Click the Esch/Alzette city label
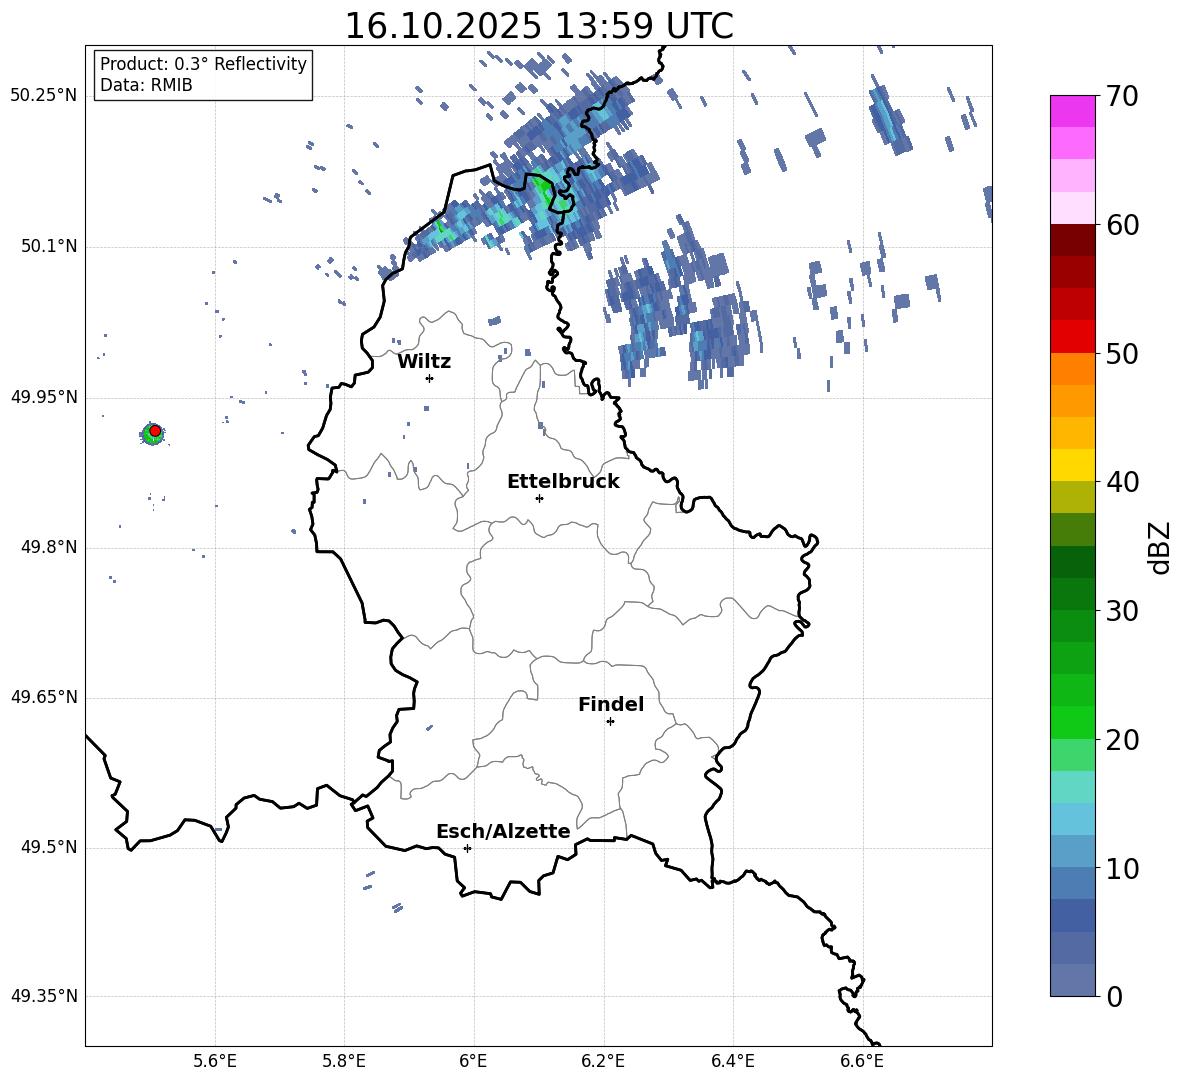This screenshot has height=1081, width=1184. pos(503,831)
